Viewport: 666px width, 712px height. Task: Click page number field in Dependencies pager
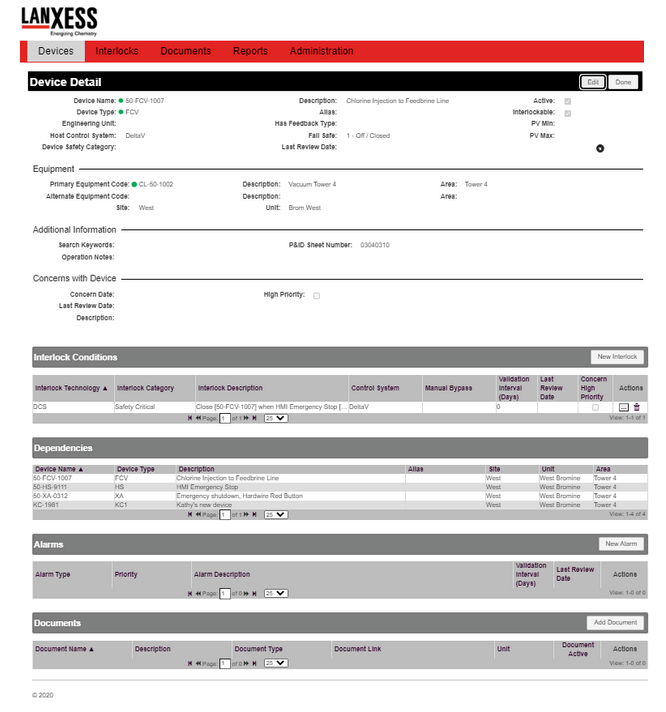pyautogui.click(x=225, y=514)
